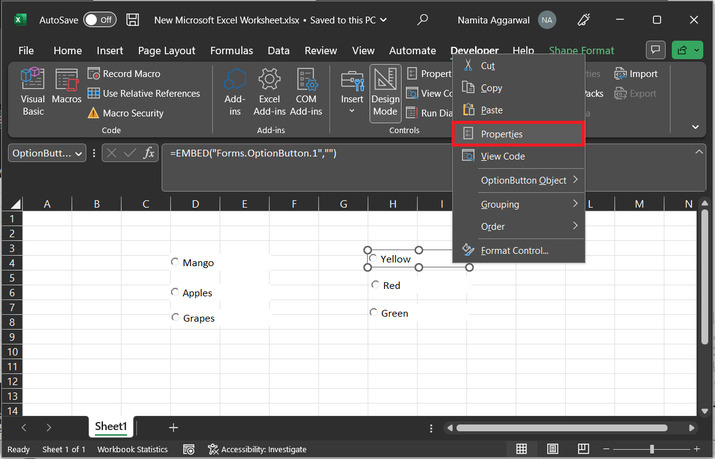Viewport: 715px width, 459px height.
Task: Open the Name Box dropdown arrow
Action: click(81, 153)
